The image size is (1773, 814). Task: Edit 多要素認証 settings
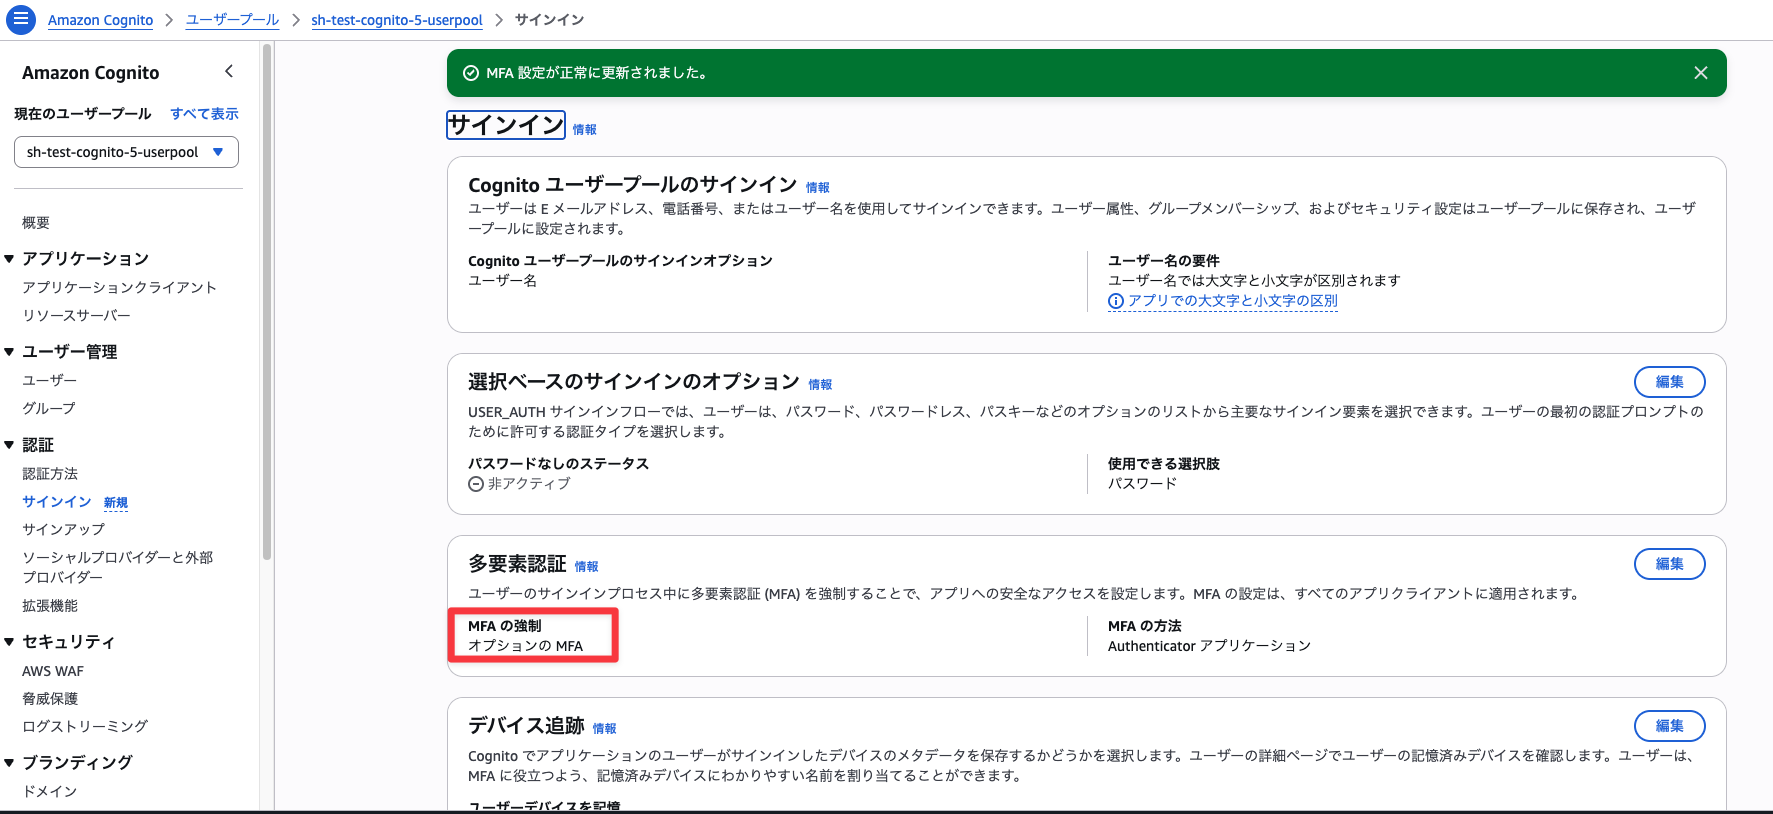click(1669, 564)
